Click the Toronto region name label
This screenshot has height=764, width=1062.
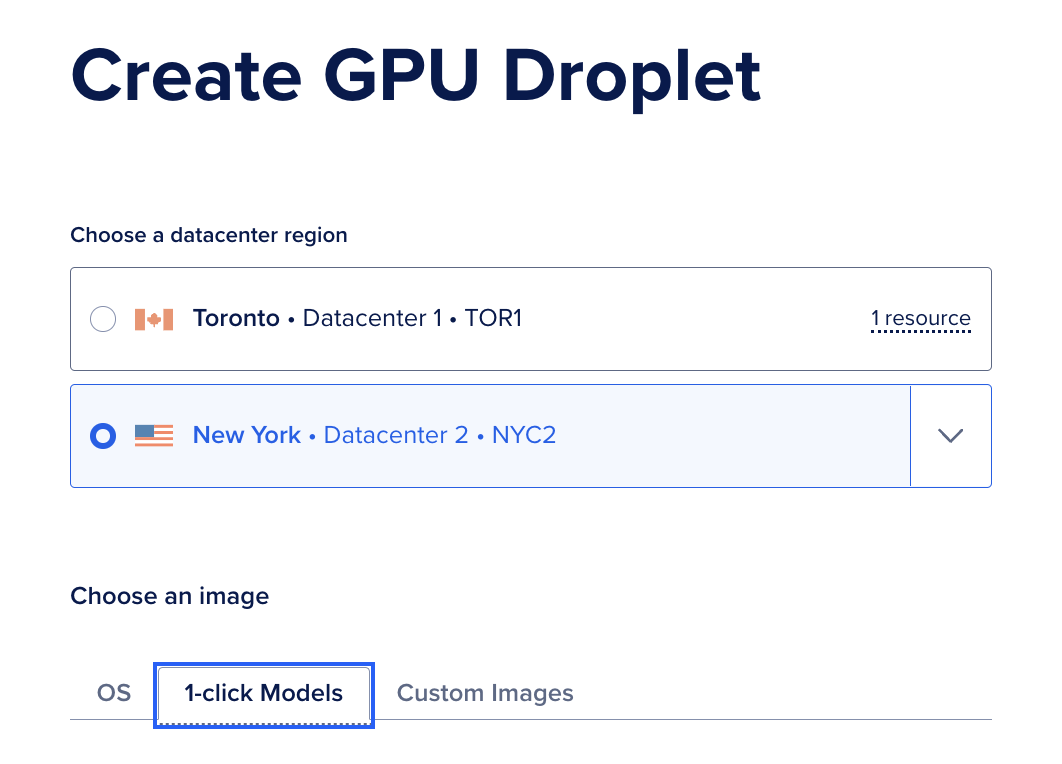point(236,318)
